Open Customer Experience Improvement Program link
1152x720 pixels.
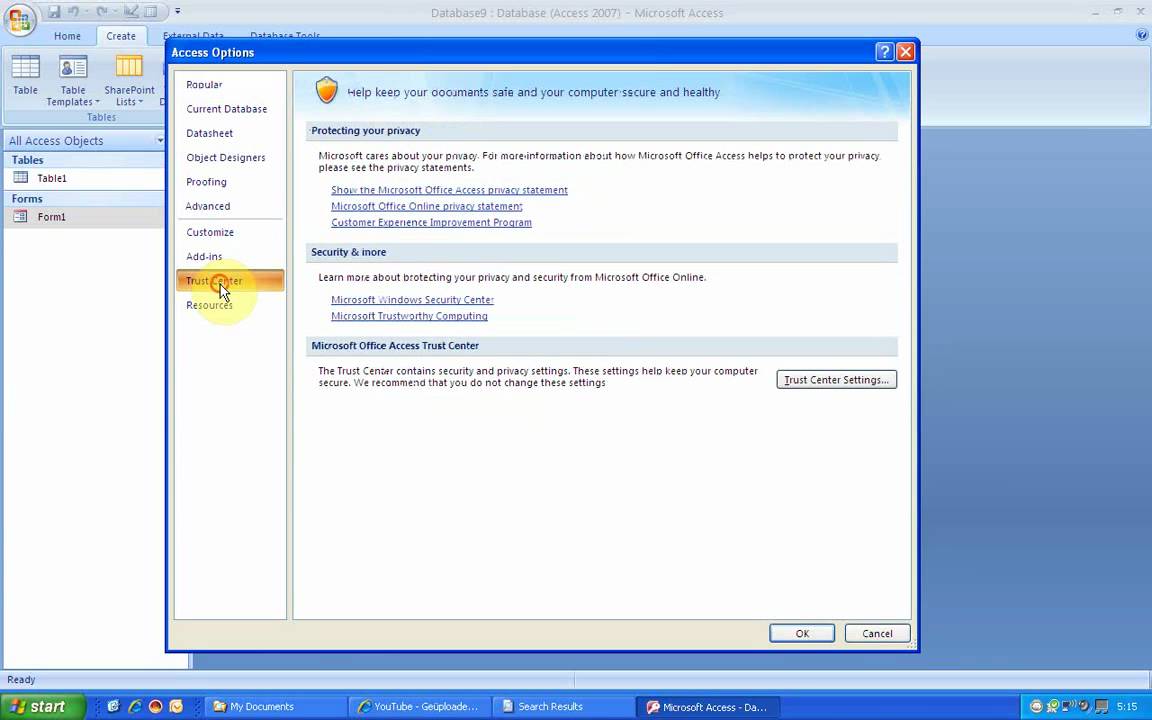tap(431, 223)
